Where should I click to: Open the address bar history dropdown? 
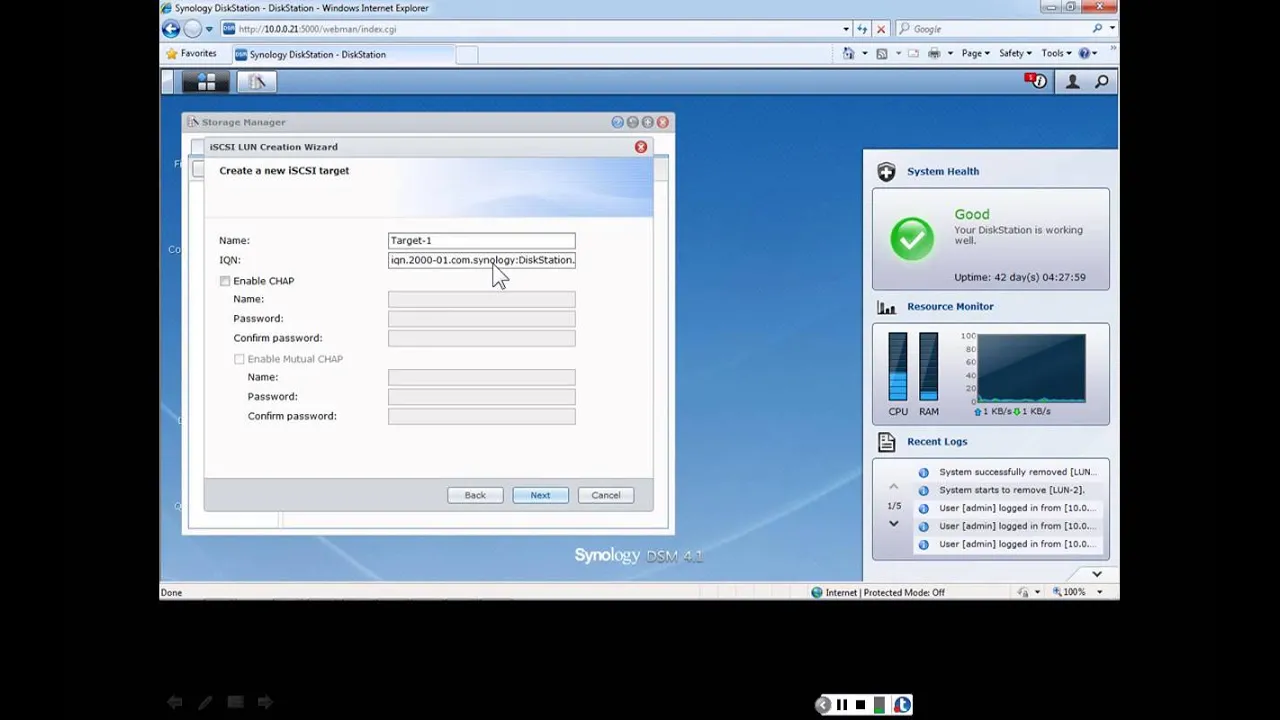pos(846,29)
